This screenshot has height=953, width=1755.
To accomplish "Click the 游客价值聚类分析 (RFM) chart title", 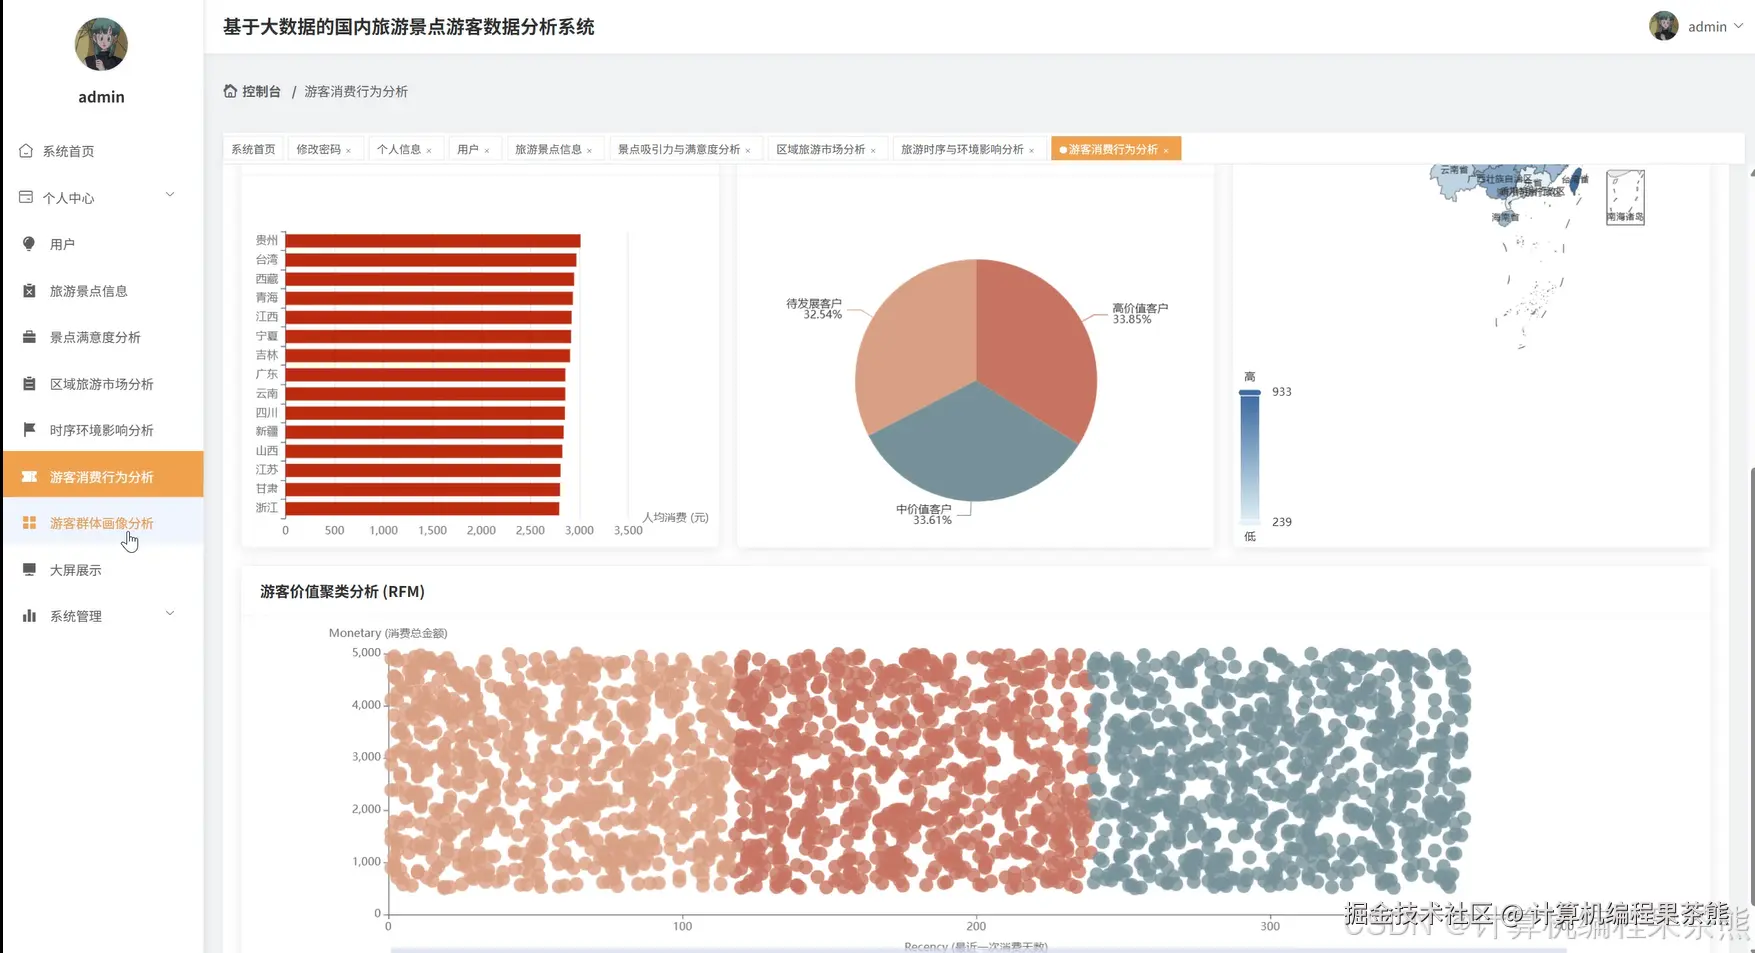I will (342, 592).
